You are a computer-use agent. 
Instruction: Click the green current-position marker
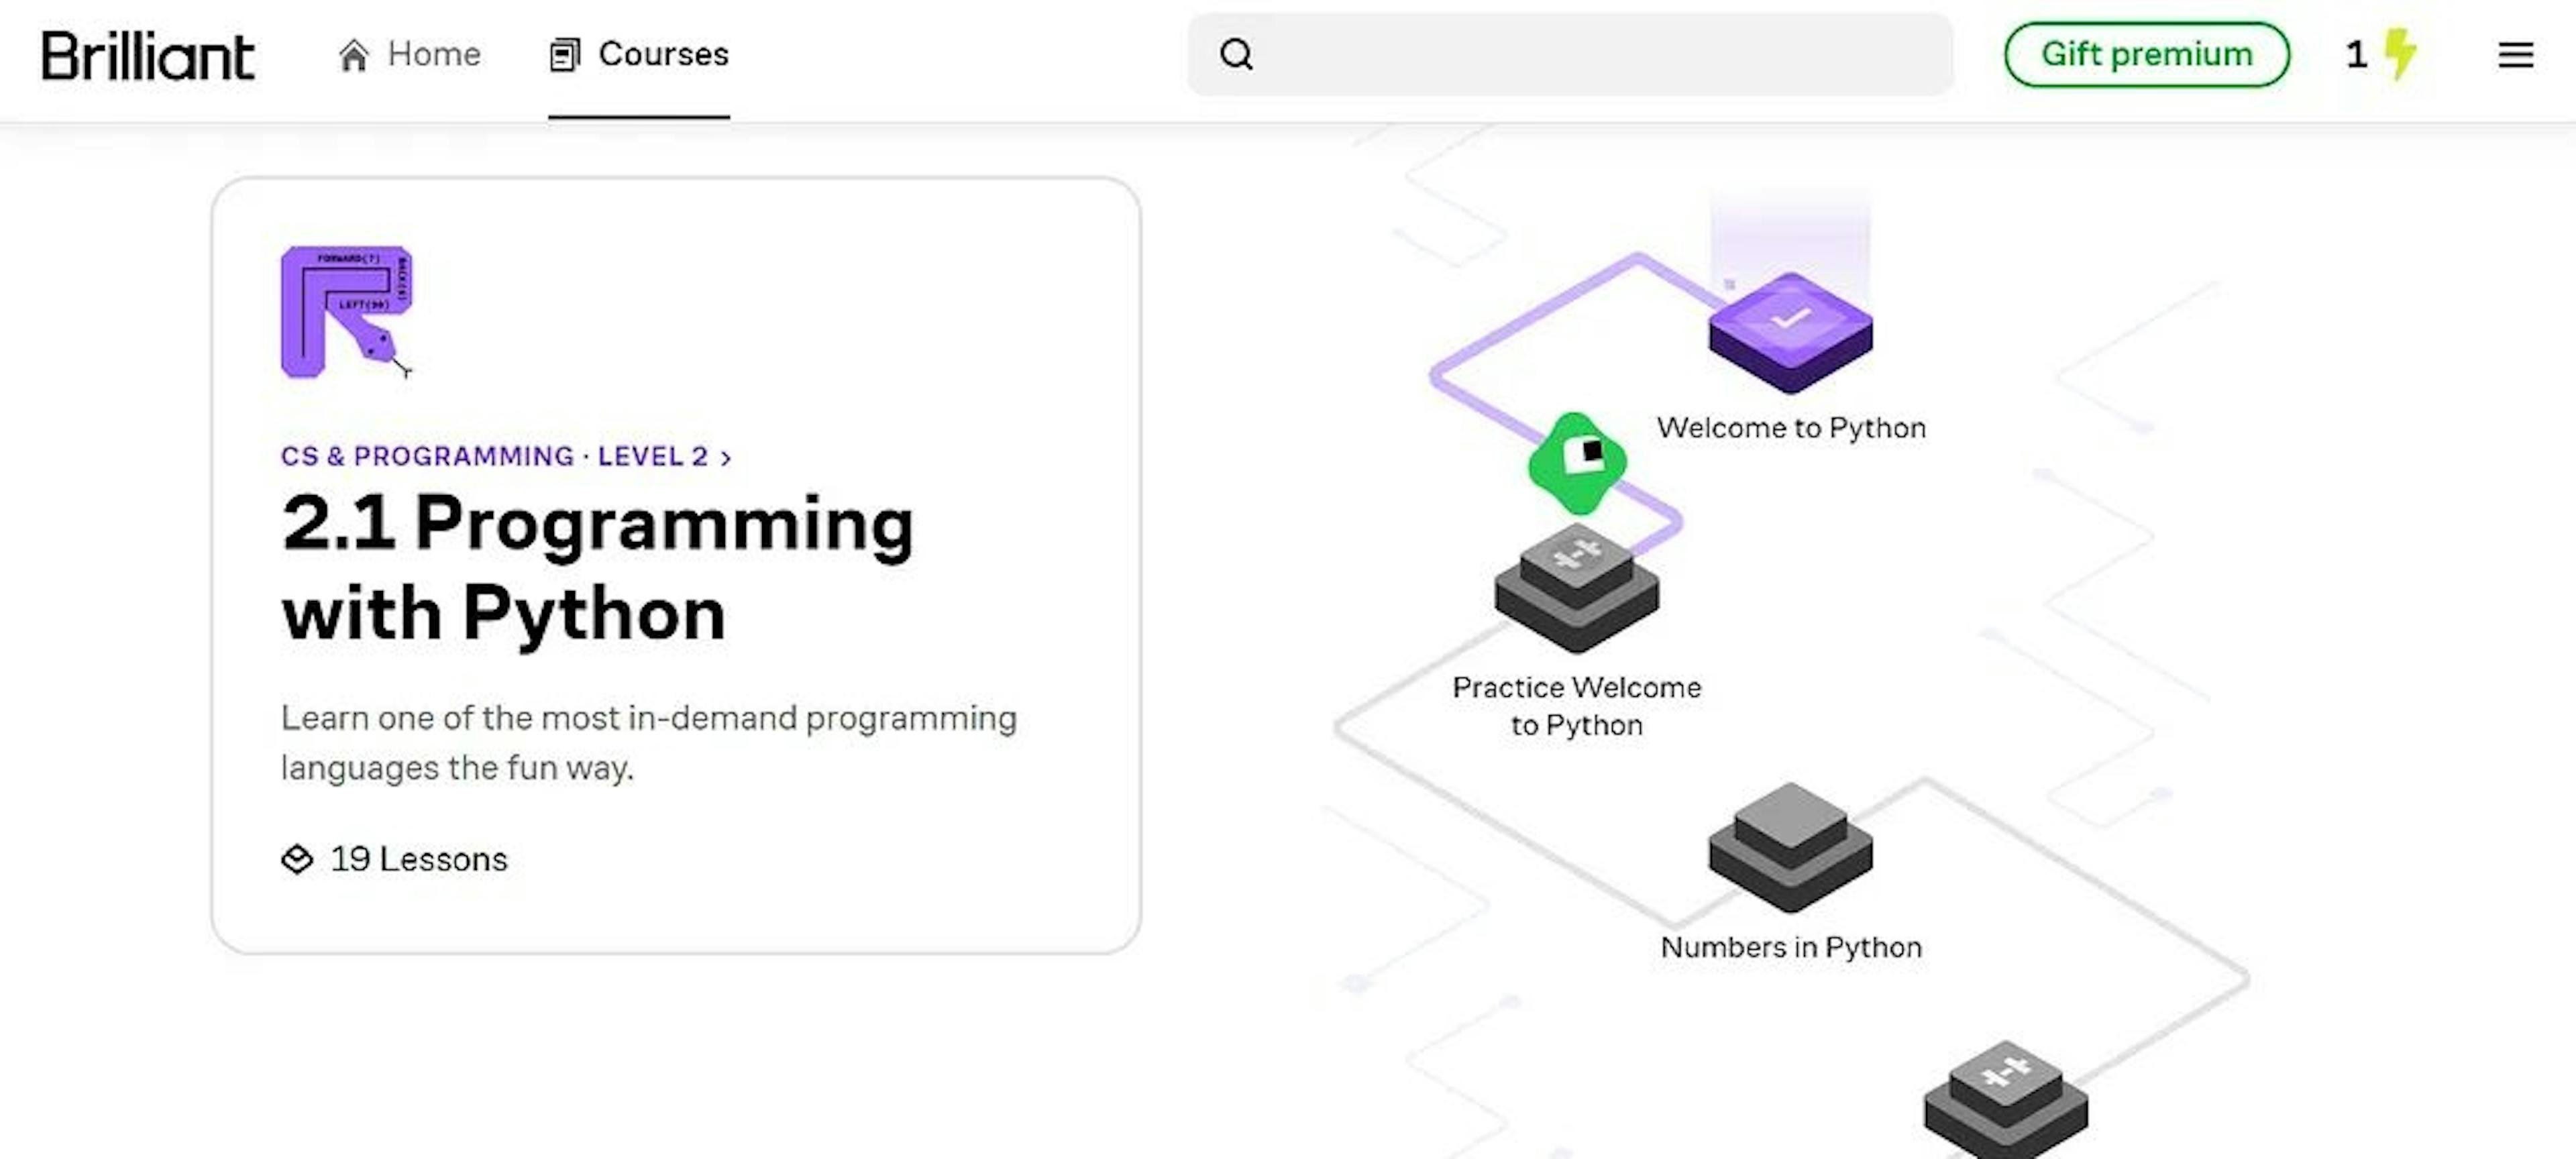click(1578, 463)
